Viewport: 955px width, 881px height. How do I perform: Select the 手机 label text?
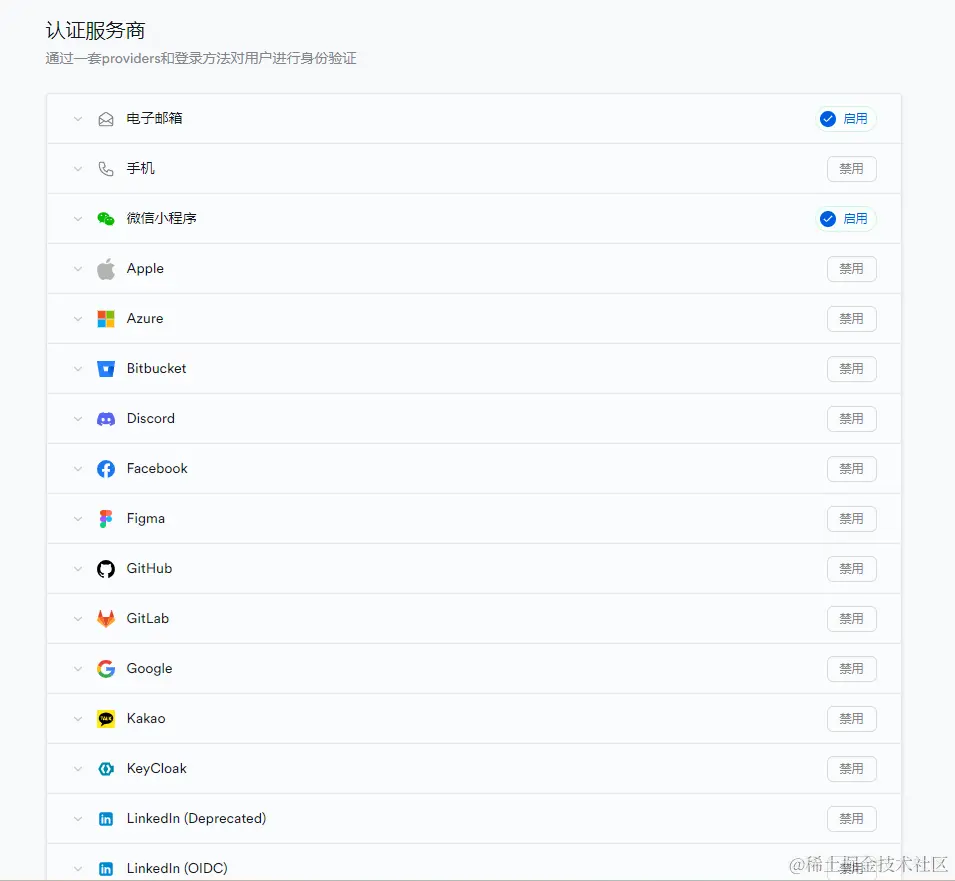click(x=141, y=168)
